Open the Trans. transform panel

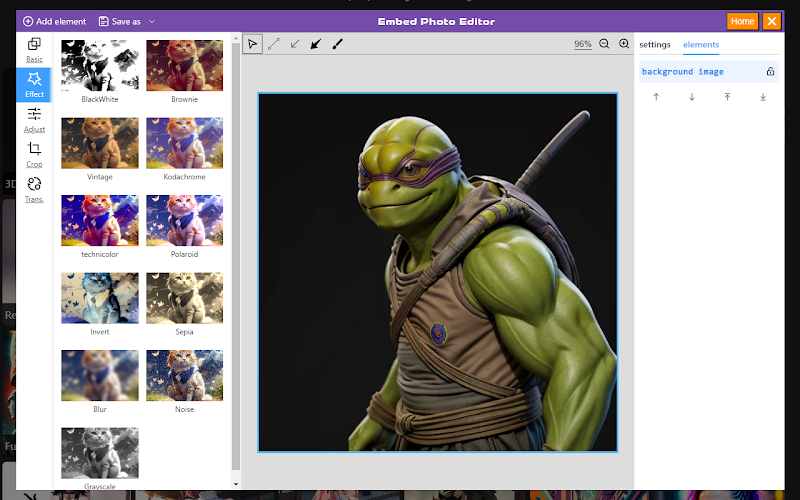[34, 190]
